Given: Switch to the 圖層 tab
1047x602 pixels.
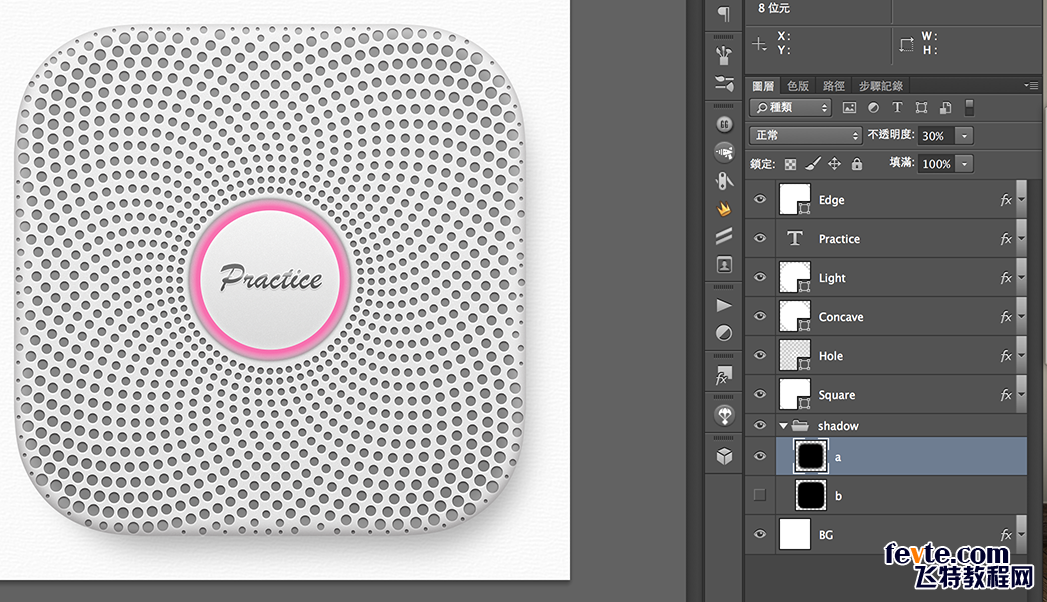Looking at the screenshot, I should 763,86.
